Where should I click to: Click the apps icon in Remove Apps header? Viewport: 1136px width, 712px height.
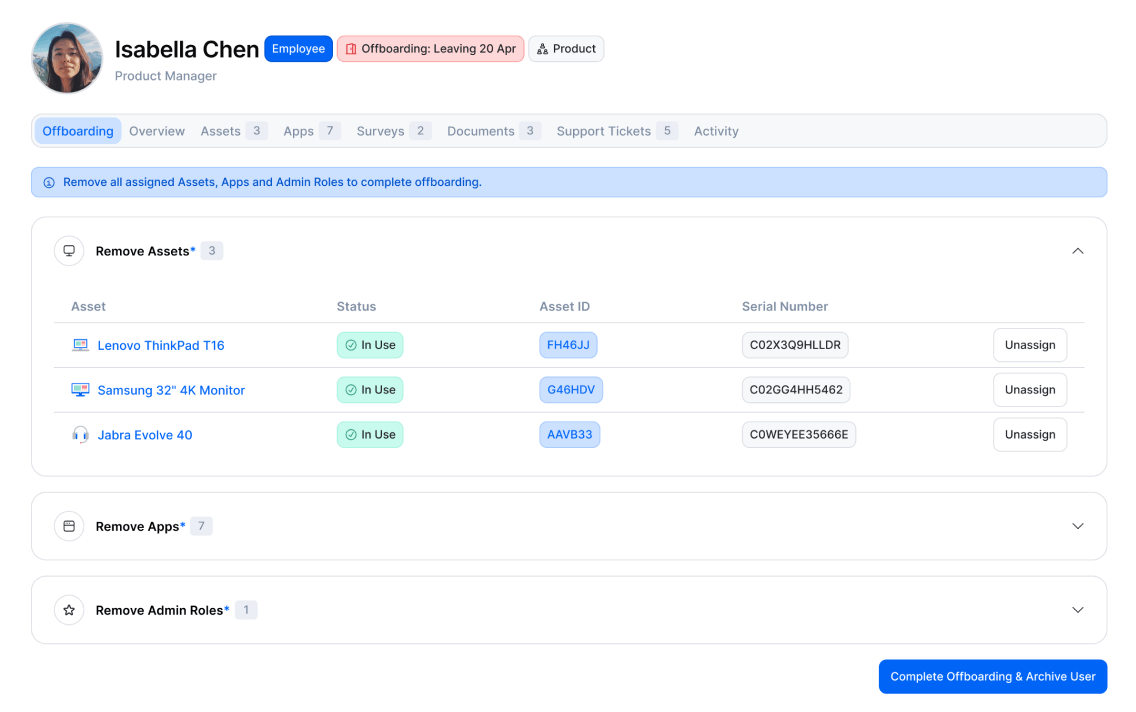68,525
